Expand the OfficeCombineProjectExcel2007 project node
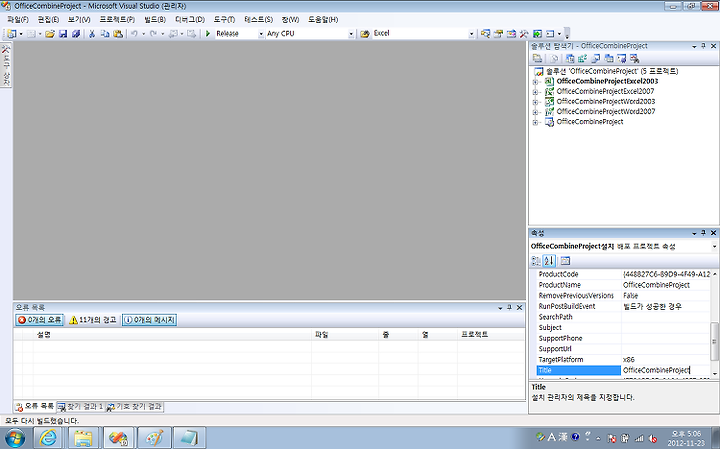720x449 pixels. coord(535,92)
